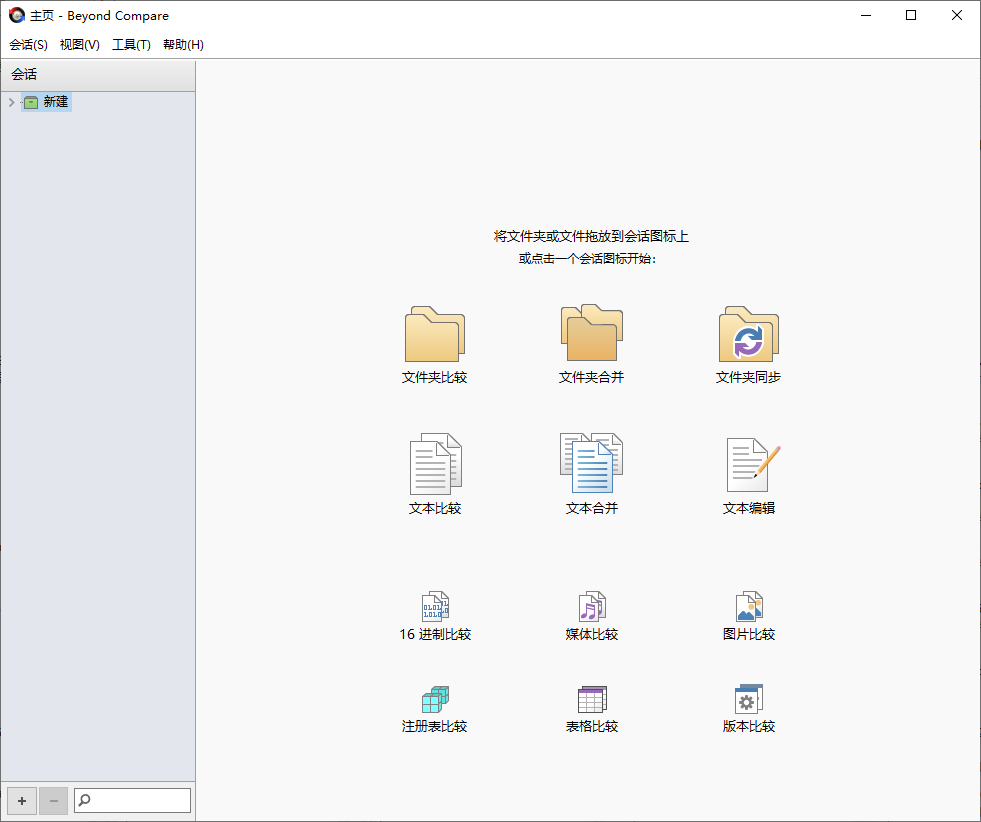981x822 pixels.
Task: Start a 16 进制比较 hex compare
Action: coord(435,606)
